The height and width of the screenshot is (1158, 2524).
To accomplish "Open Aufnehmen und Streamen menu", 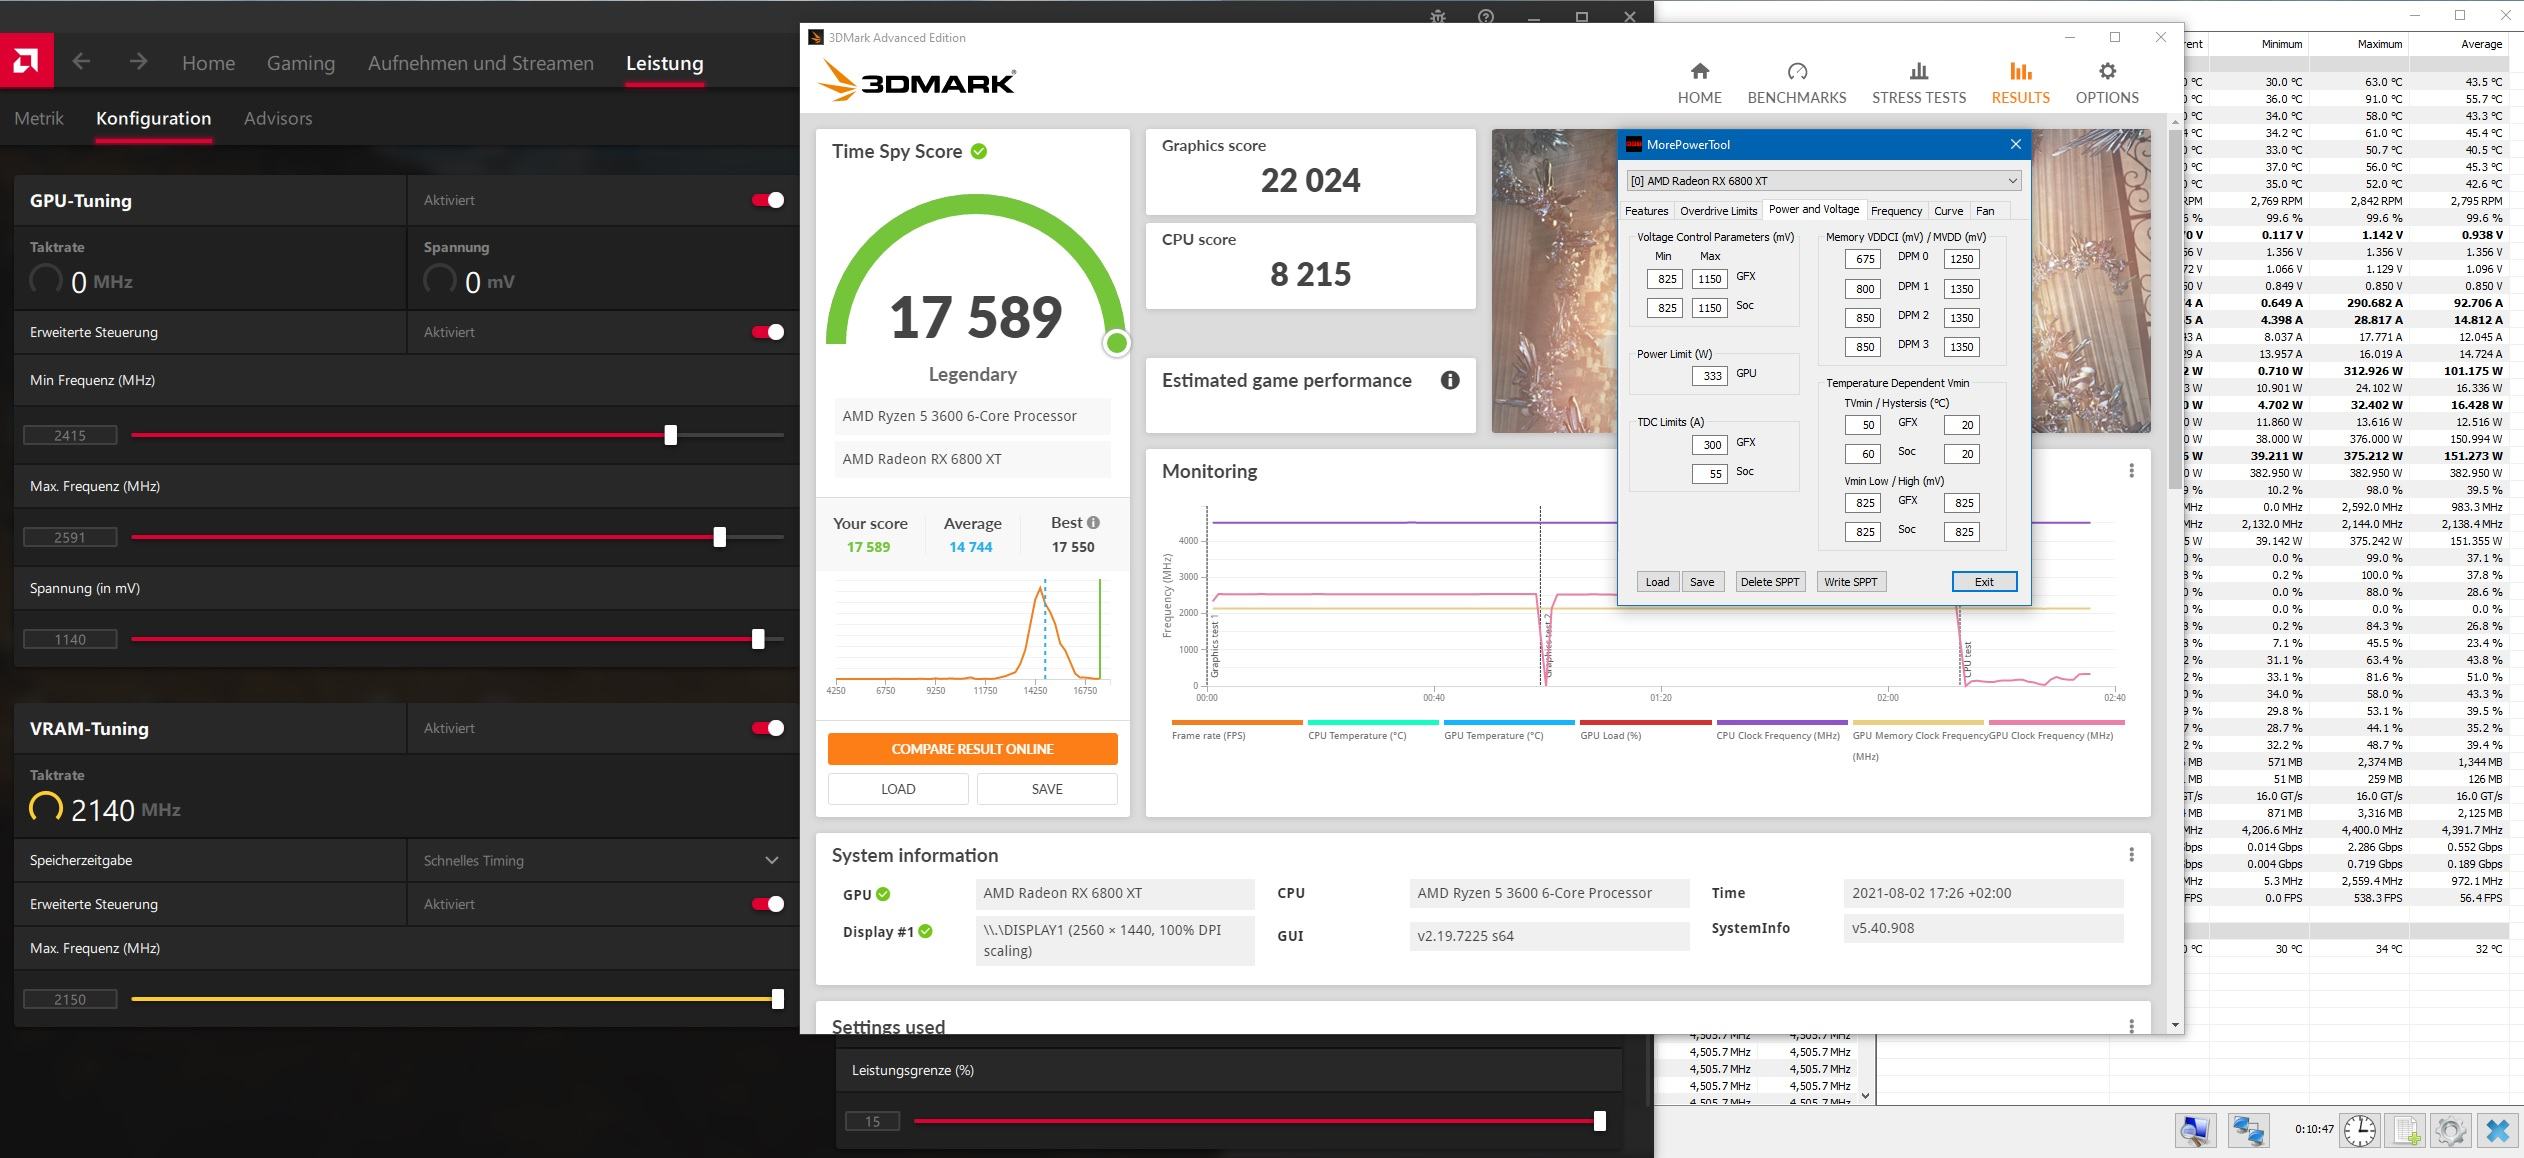I will click(480, 63).
